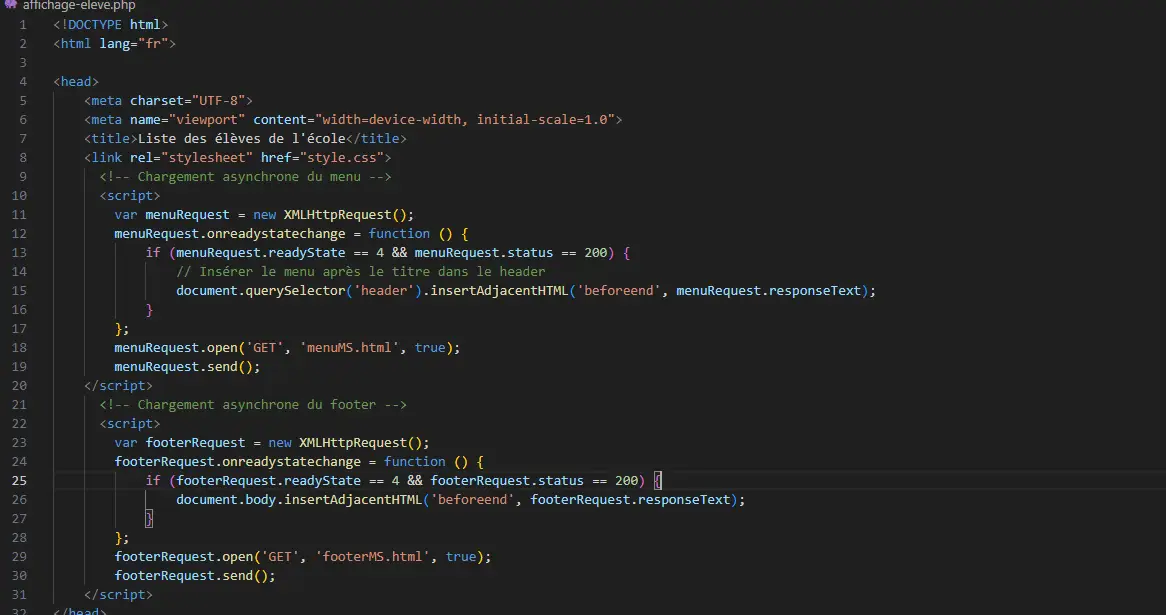
Task: Select the affichage-eleve.php tab
Action: [x=78, y=5]
